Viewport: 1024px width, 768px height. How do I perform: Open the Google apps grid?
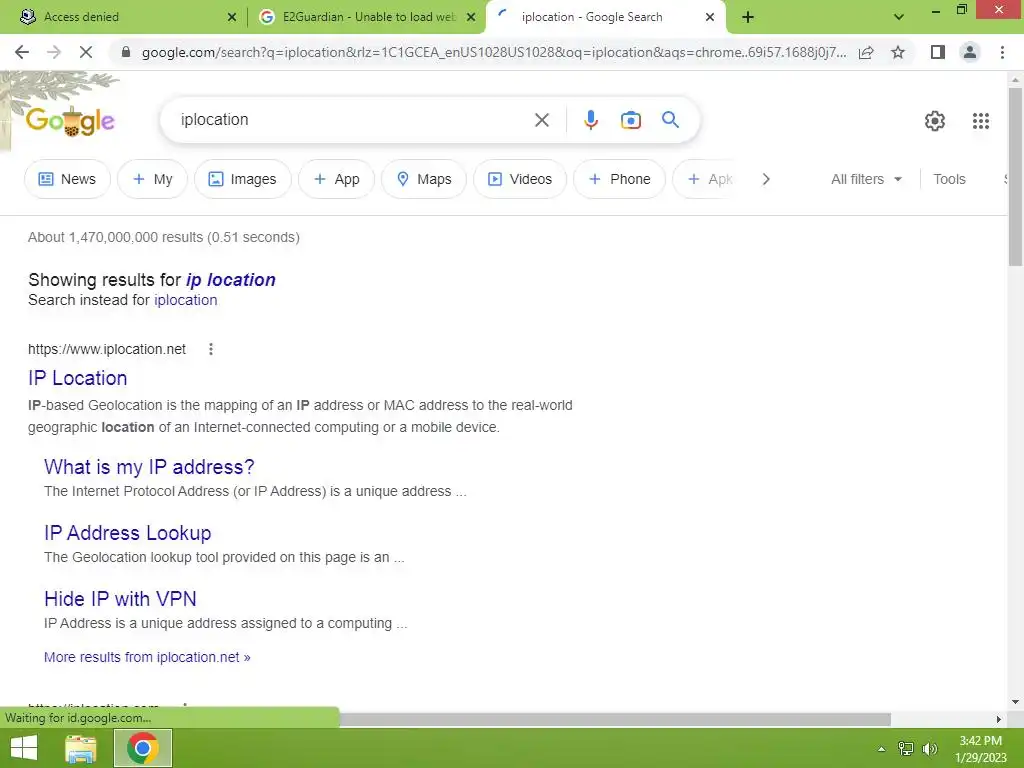tap(980, 121)
